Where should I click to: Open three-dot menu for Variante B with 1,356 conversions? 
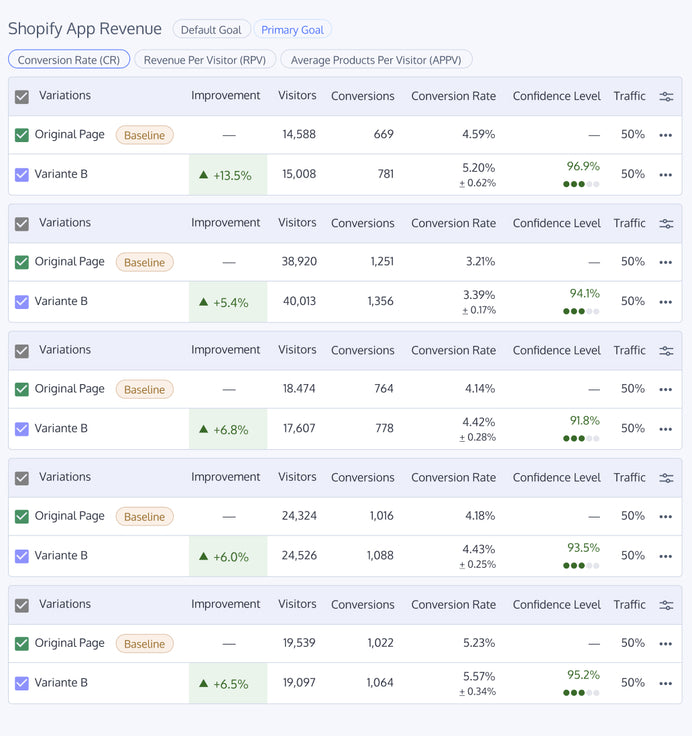point(666,302)
